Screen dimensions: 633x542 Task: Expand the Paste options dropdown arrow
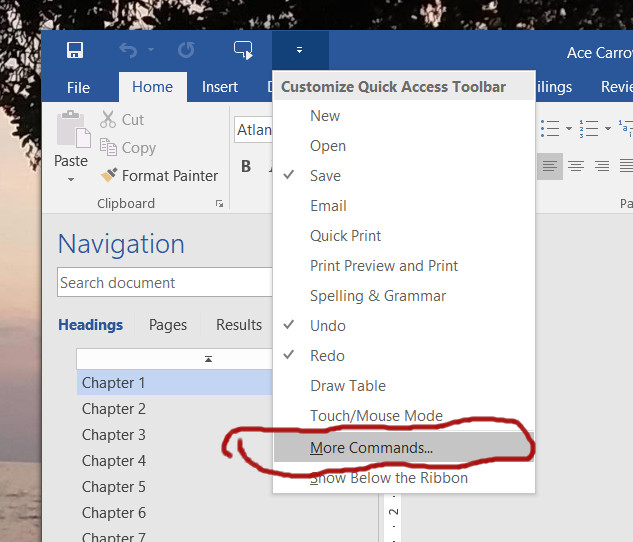[x=71, y=180]
